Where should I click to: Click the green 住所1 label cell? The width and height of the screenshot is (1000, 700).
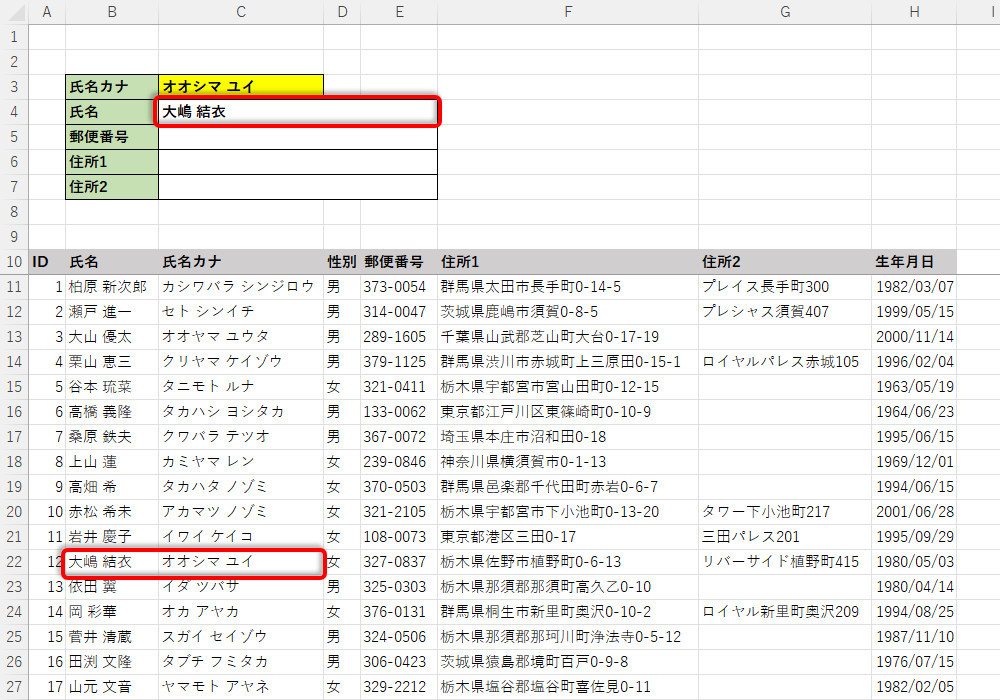[112, 162]
